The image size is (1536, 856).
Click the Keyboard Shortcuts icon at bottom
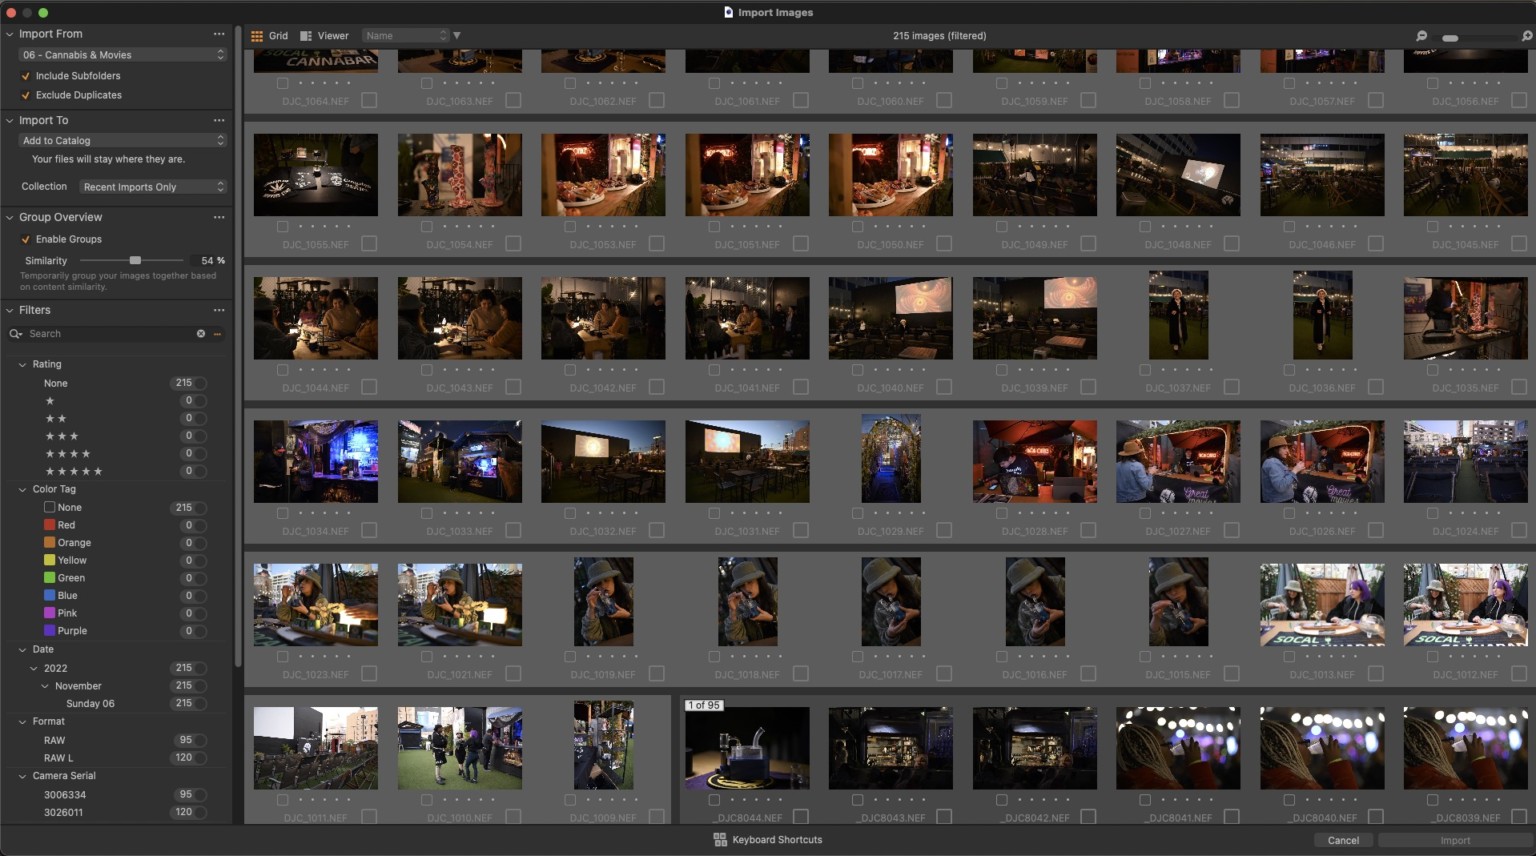(720, 839)
